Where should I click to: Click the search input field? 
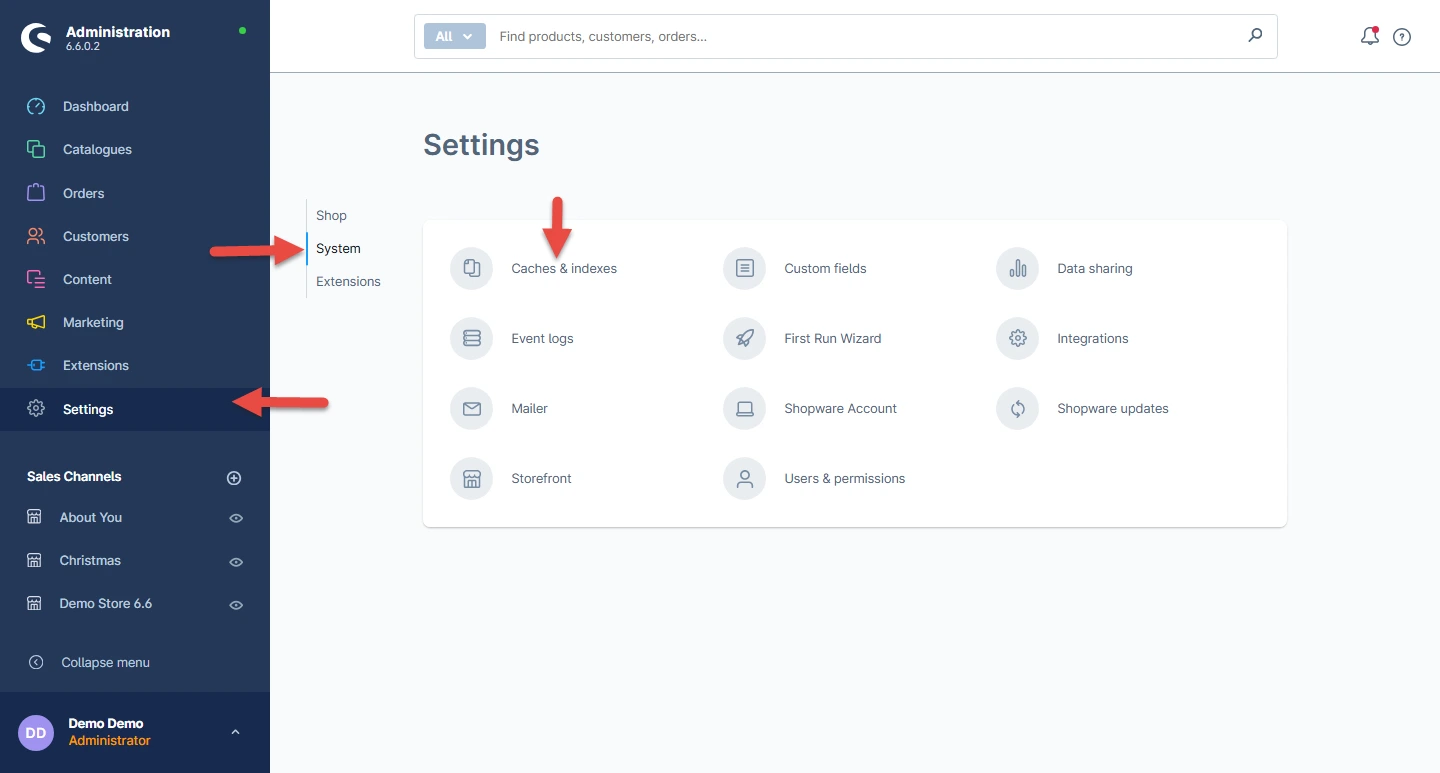(860, 36)
